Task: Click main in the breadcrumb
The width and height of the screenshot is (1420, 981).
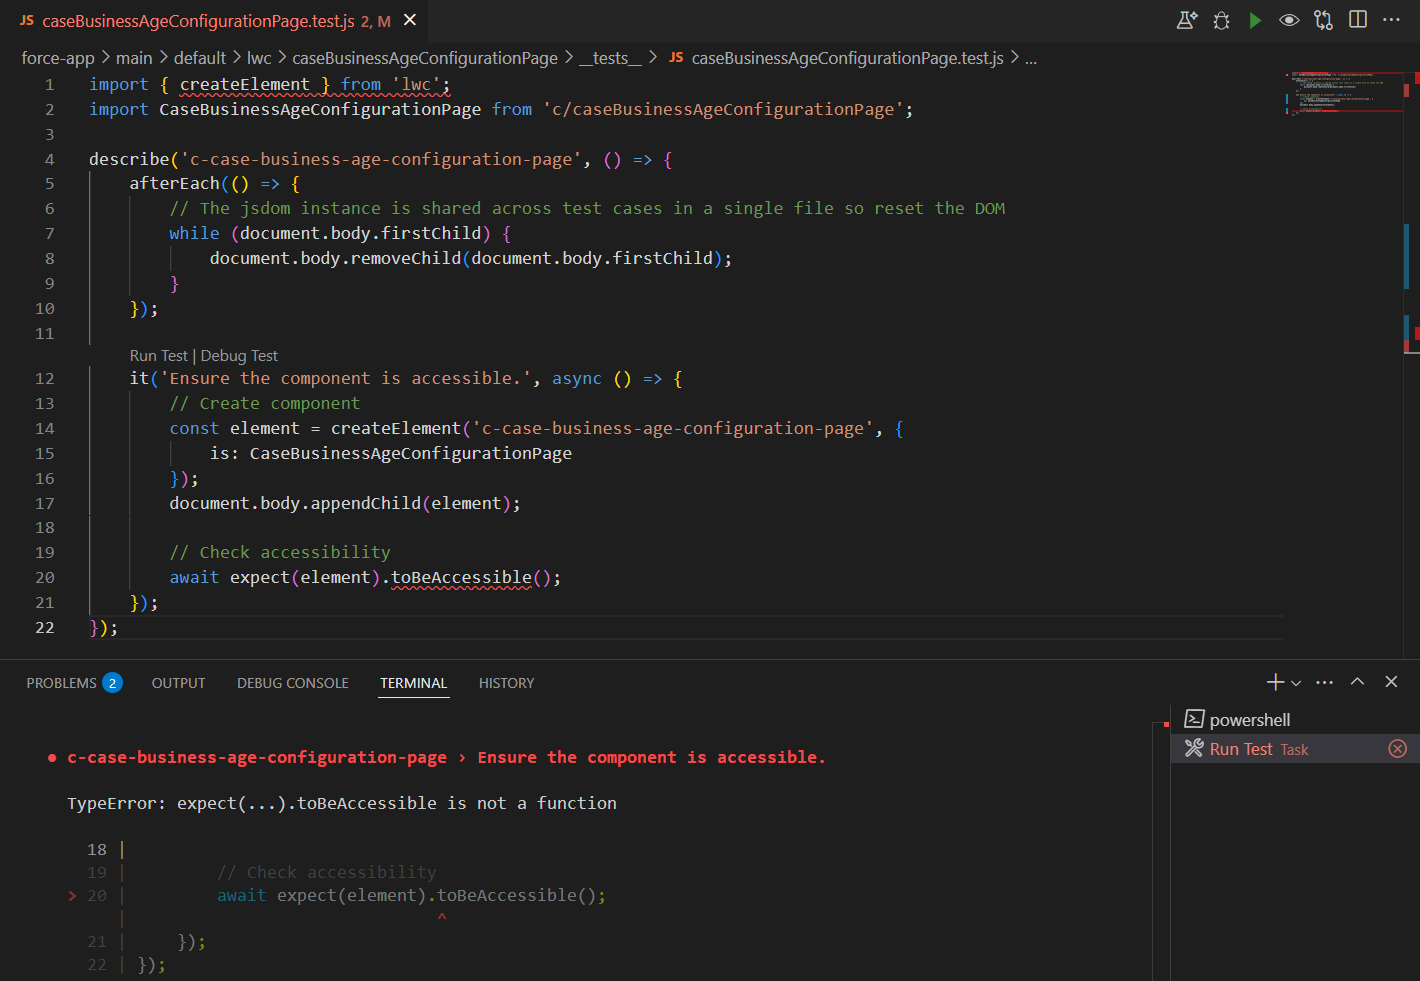Action: pos(134,58)
